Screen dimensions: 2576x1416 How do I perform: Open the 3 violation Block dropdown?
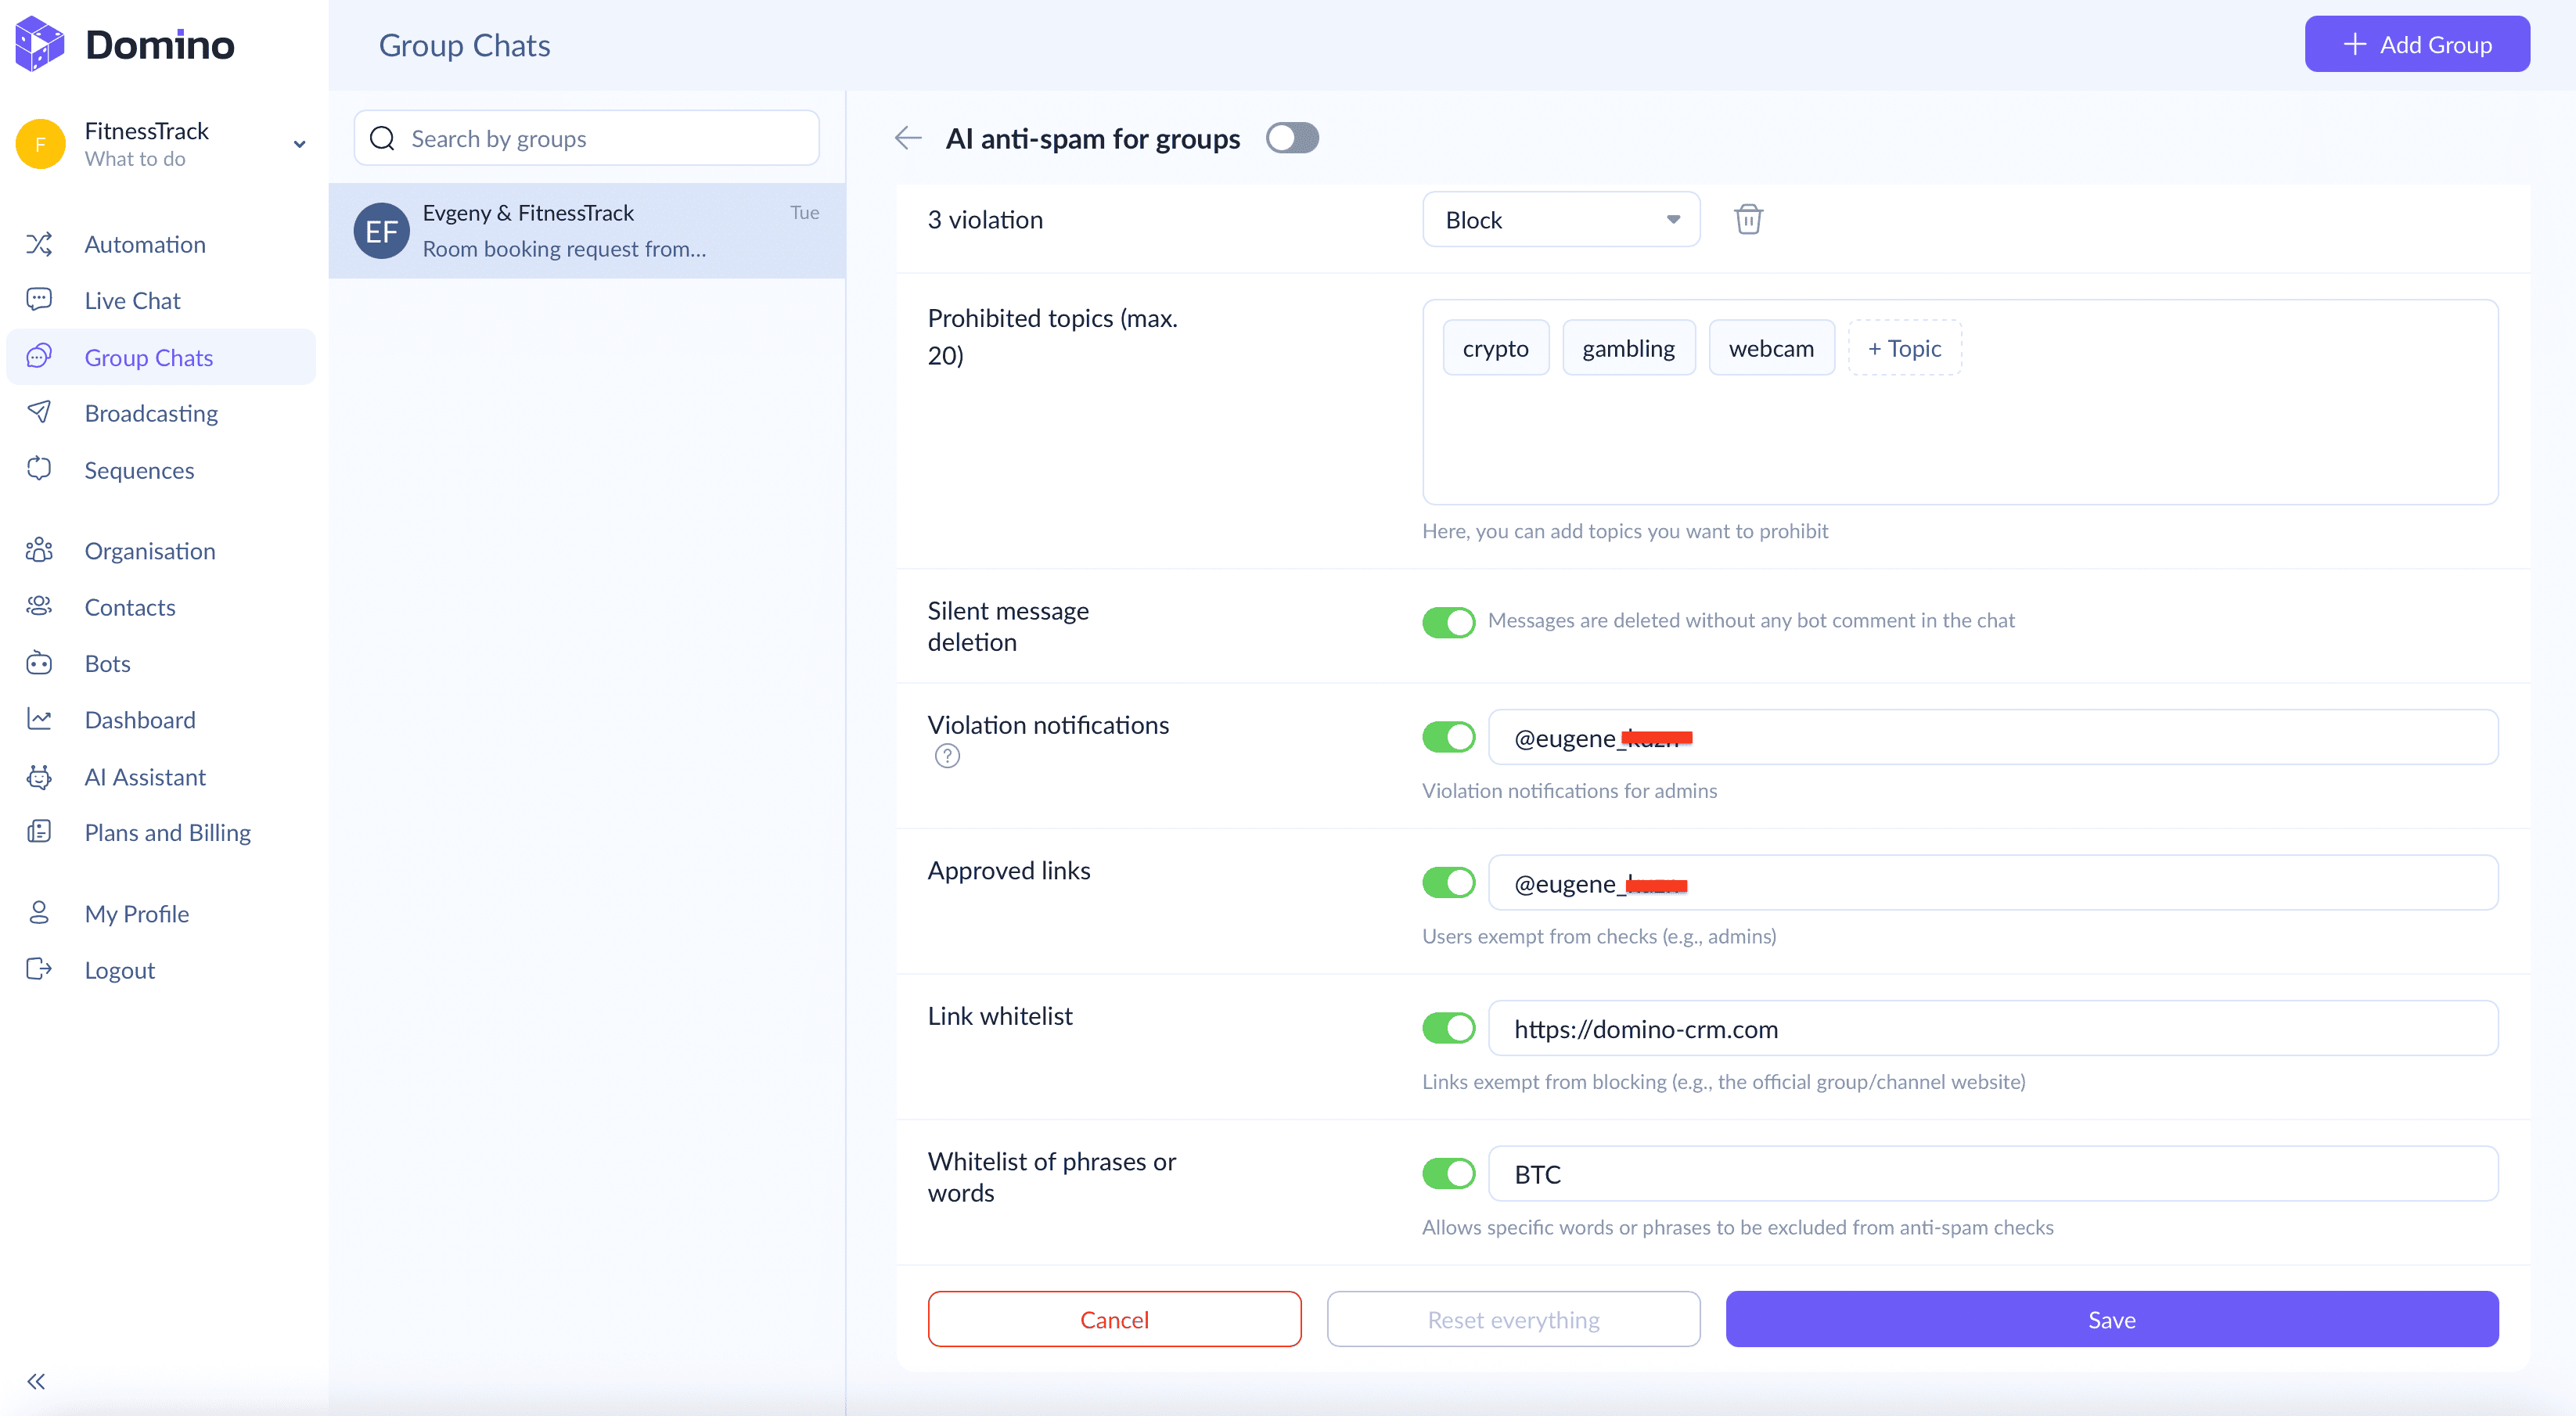click(1561, 220)
